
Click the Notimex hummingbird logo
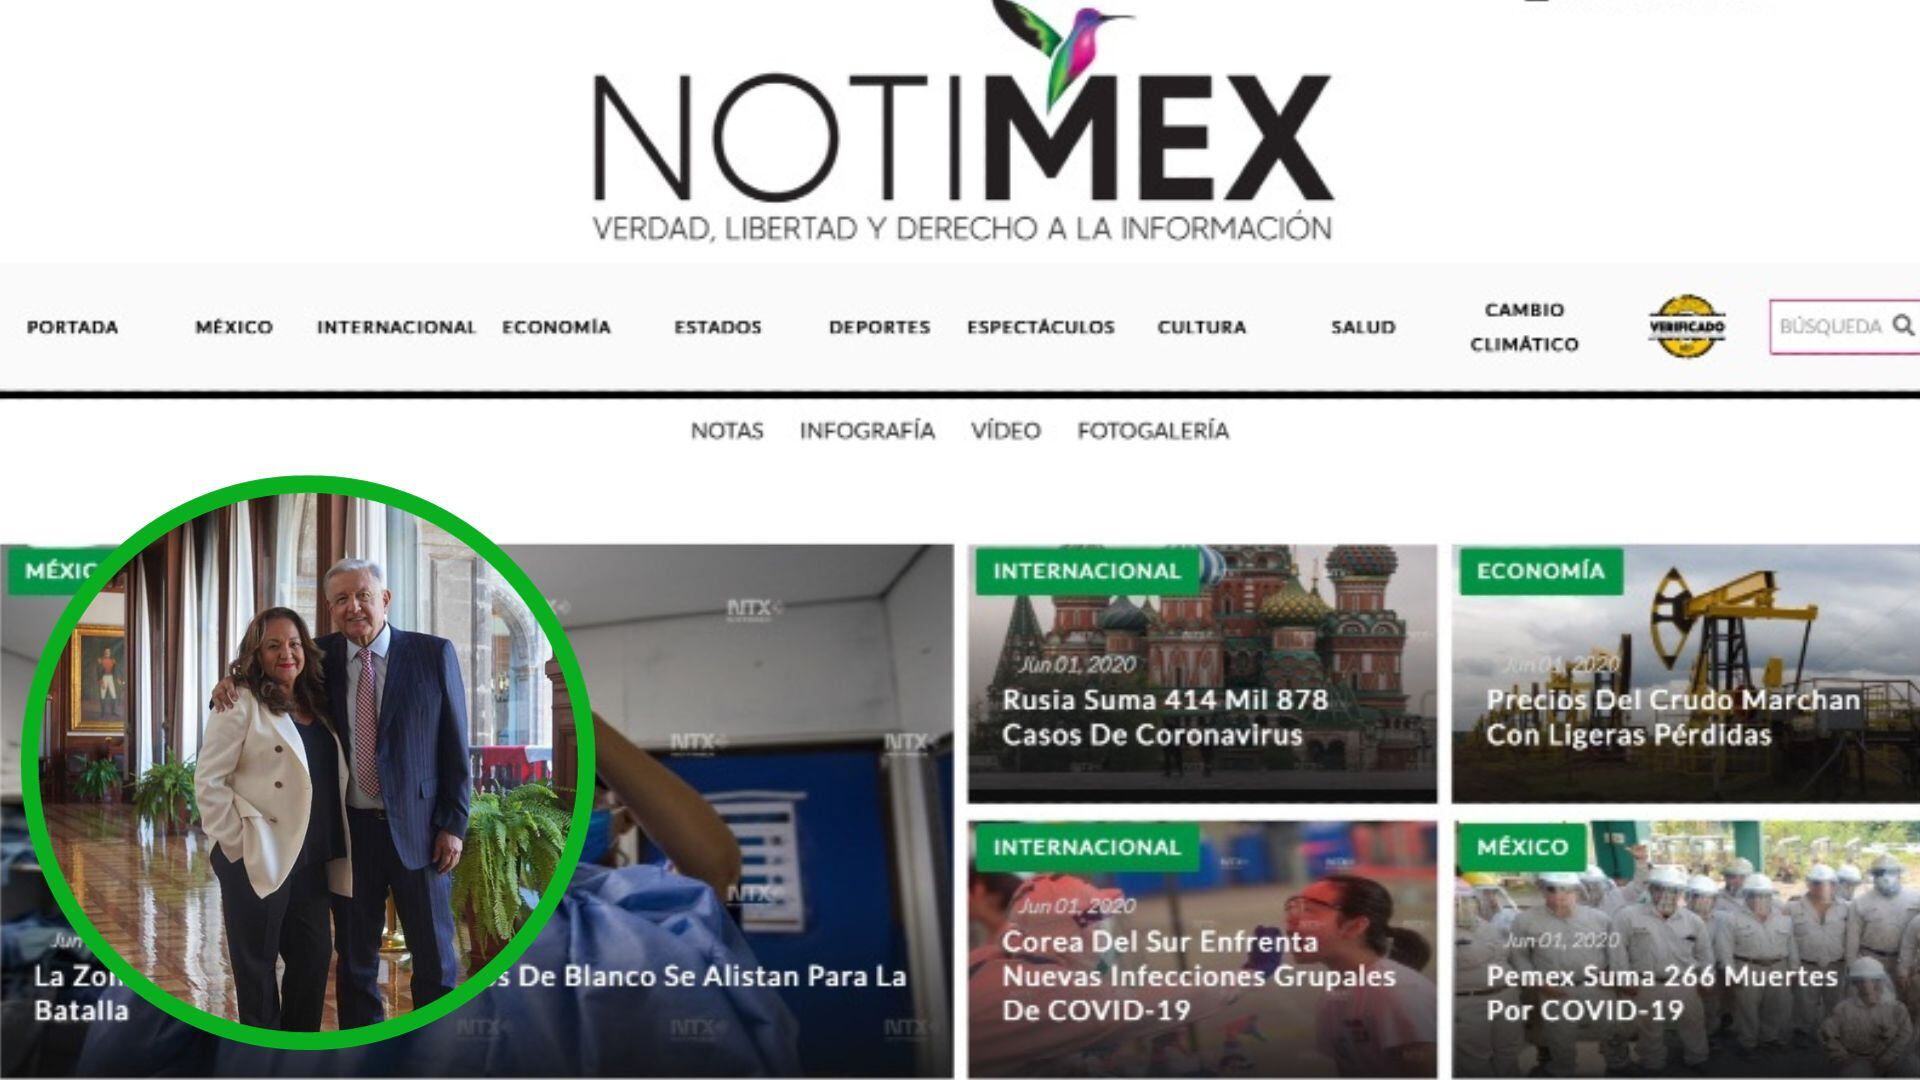click(962, 122)
